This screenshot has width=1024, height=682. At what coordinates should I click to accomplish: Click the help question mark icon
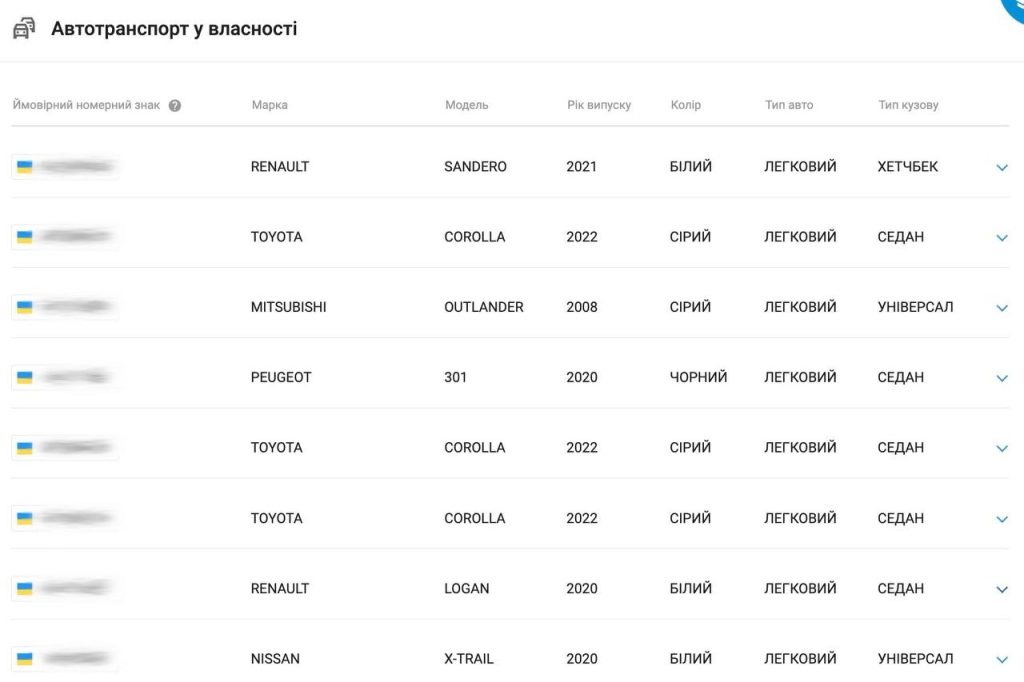click(175, 106)
